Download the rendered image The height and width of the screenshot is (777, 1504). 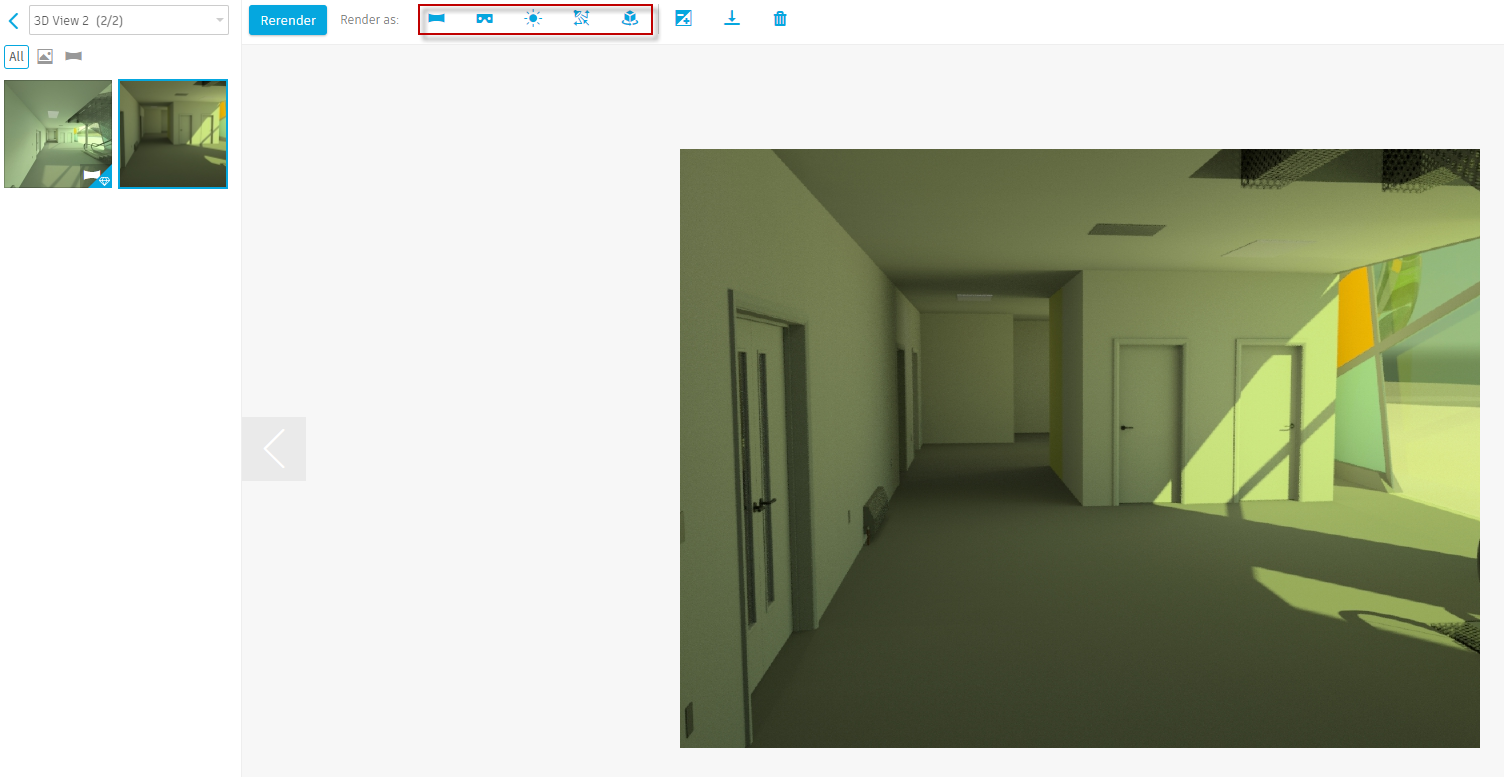click(x=732, y=18)
